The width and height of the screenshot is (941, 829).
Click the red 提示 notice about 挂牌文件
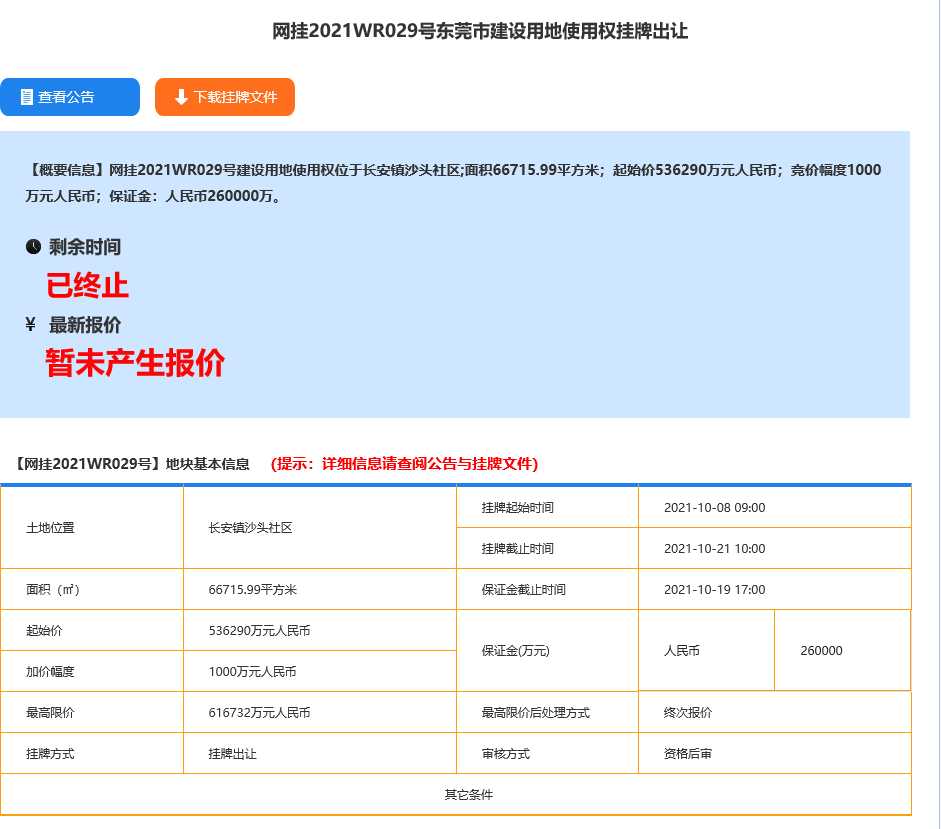click(404, 464)
